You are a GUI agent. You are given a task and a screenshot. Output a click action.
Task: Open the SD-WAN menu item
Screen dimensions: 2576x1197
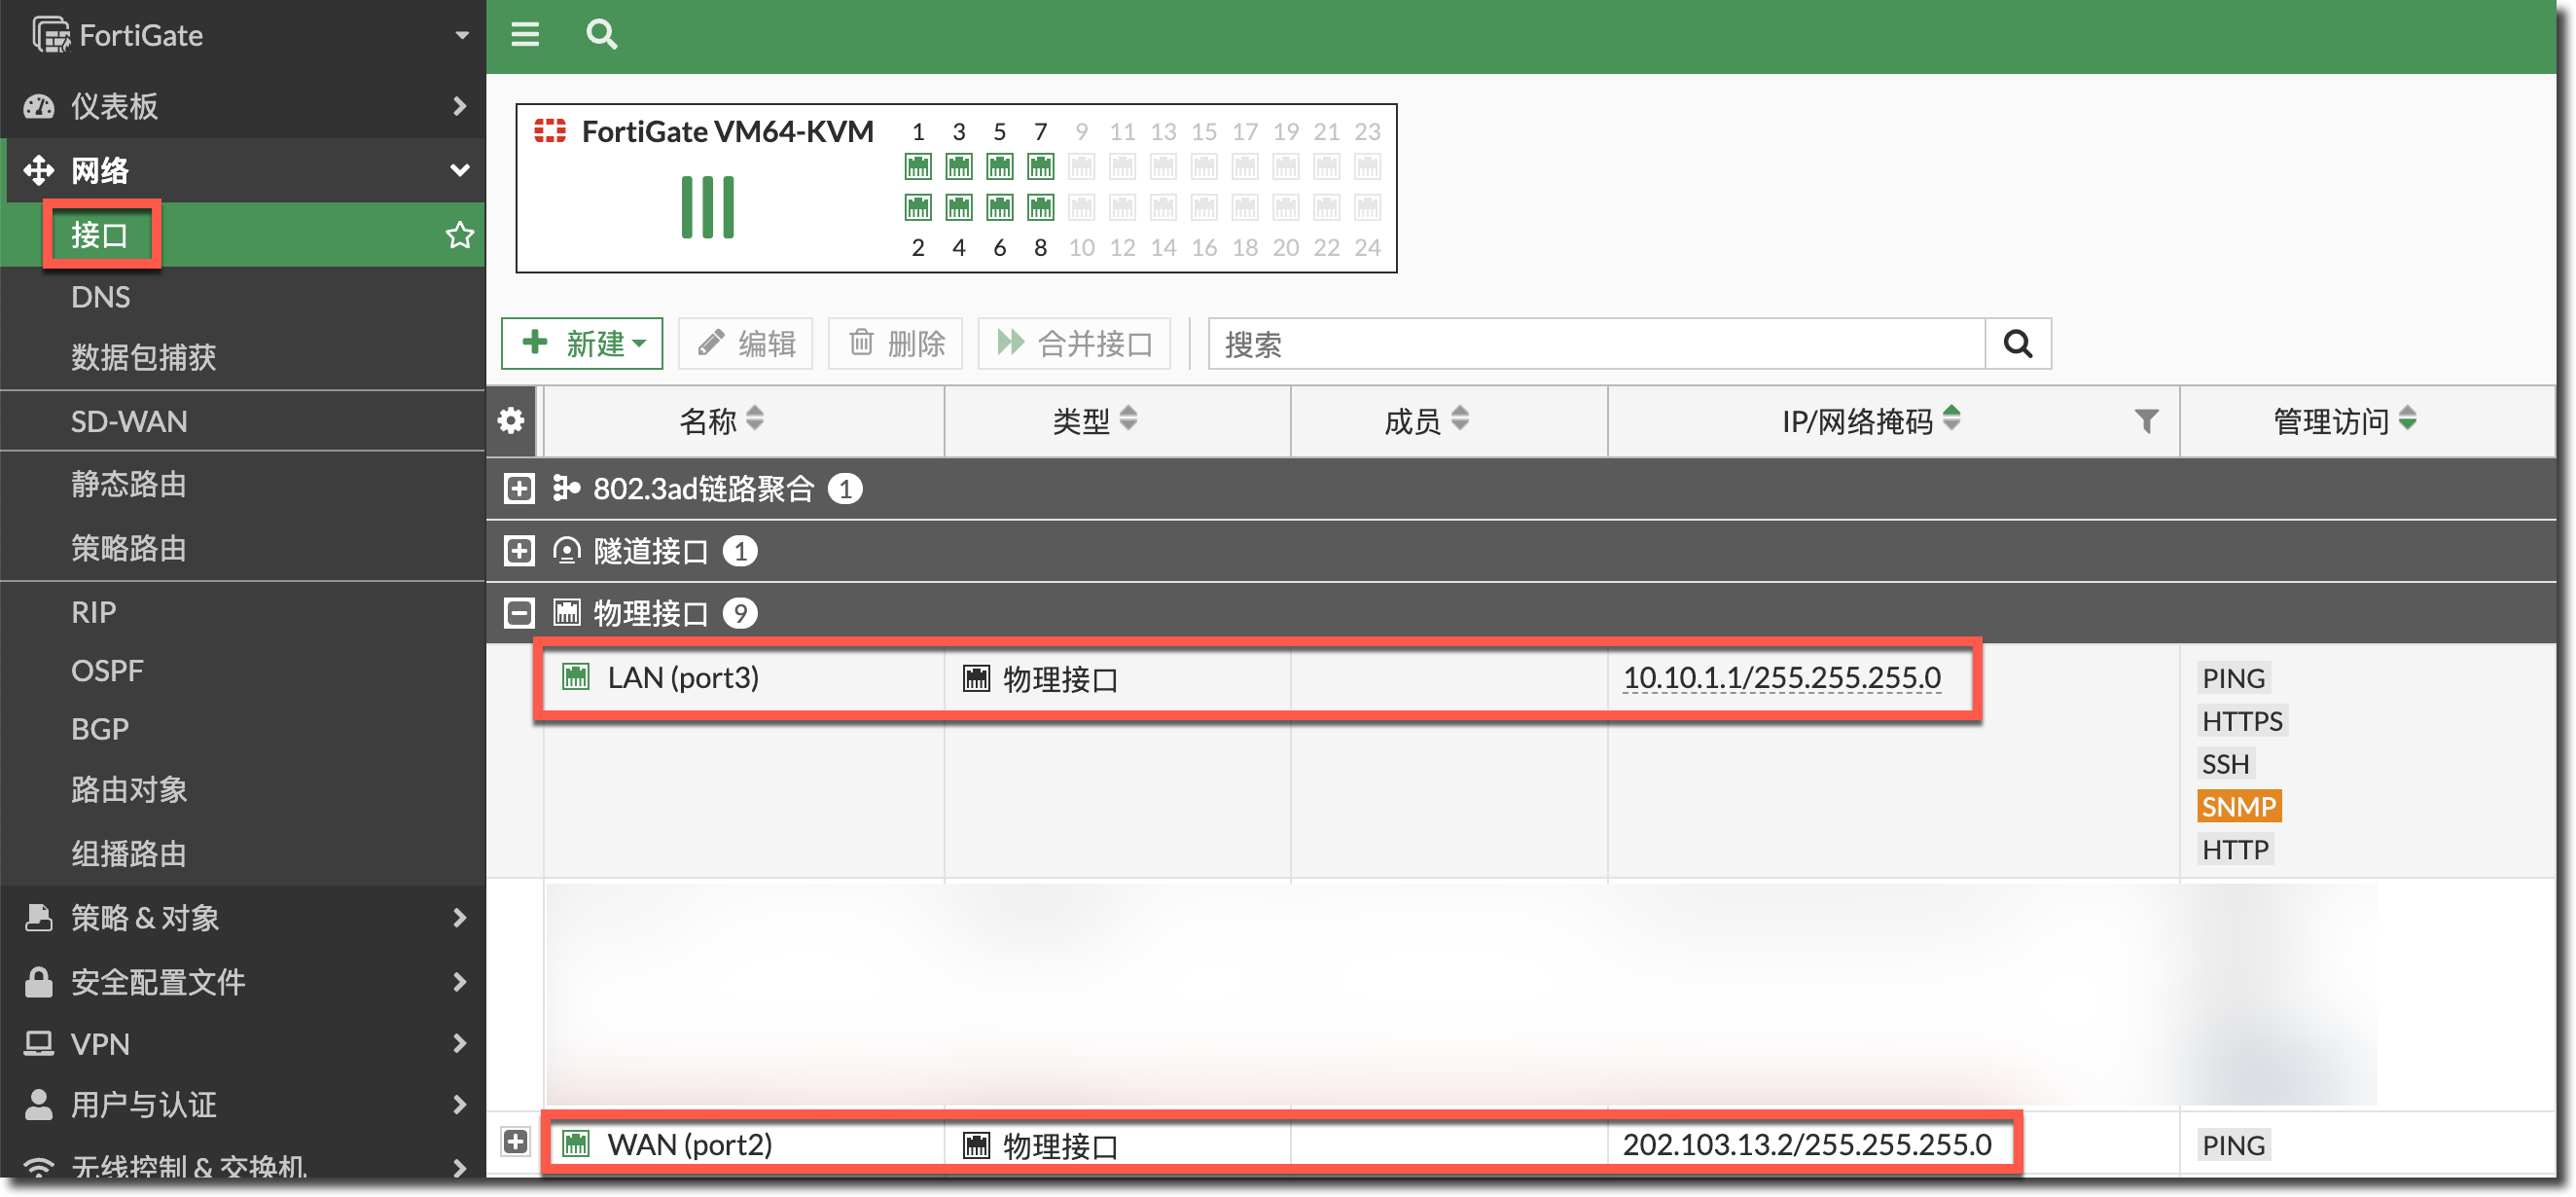click(x=129, y=421)
